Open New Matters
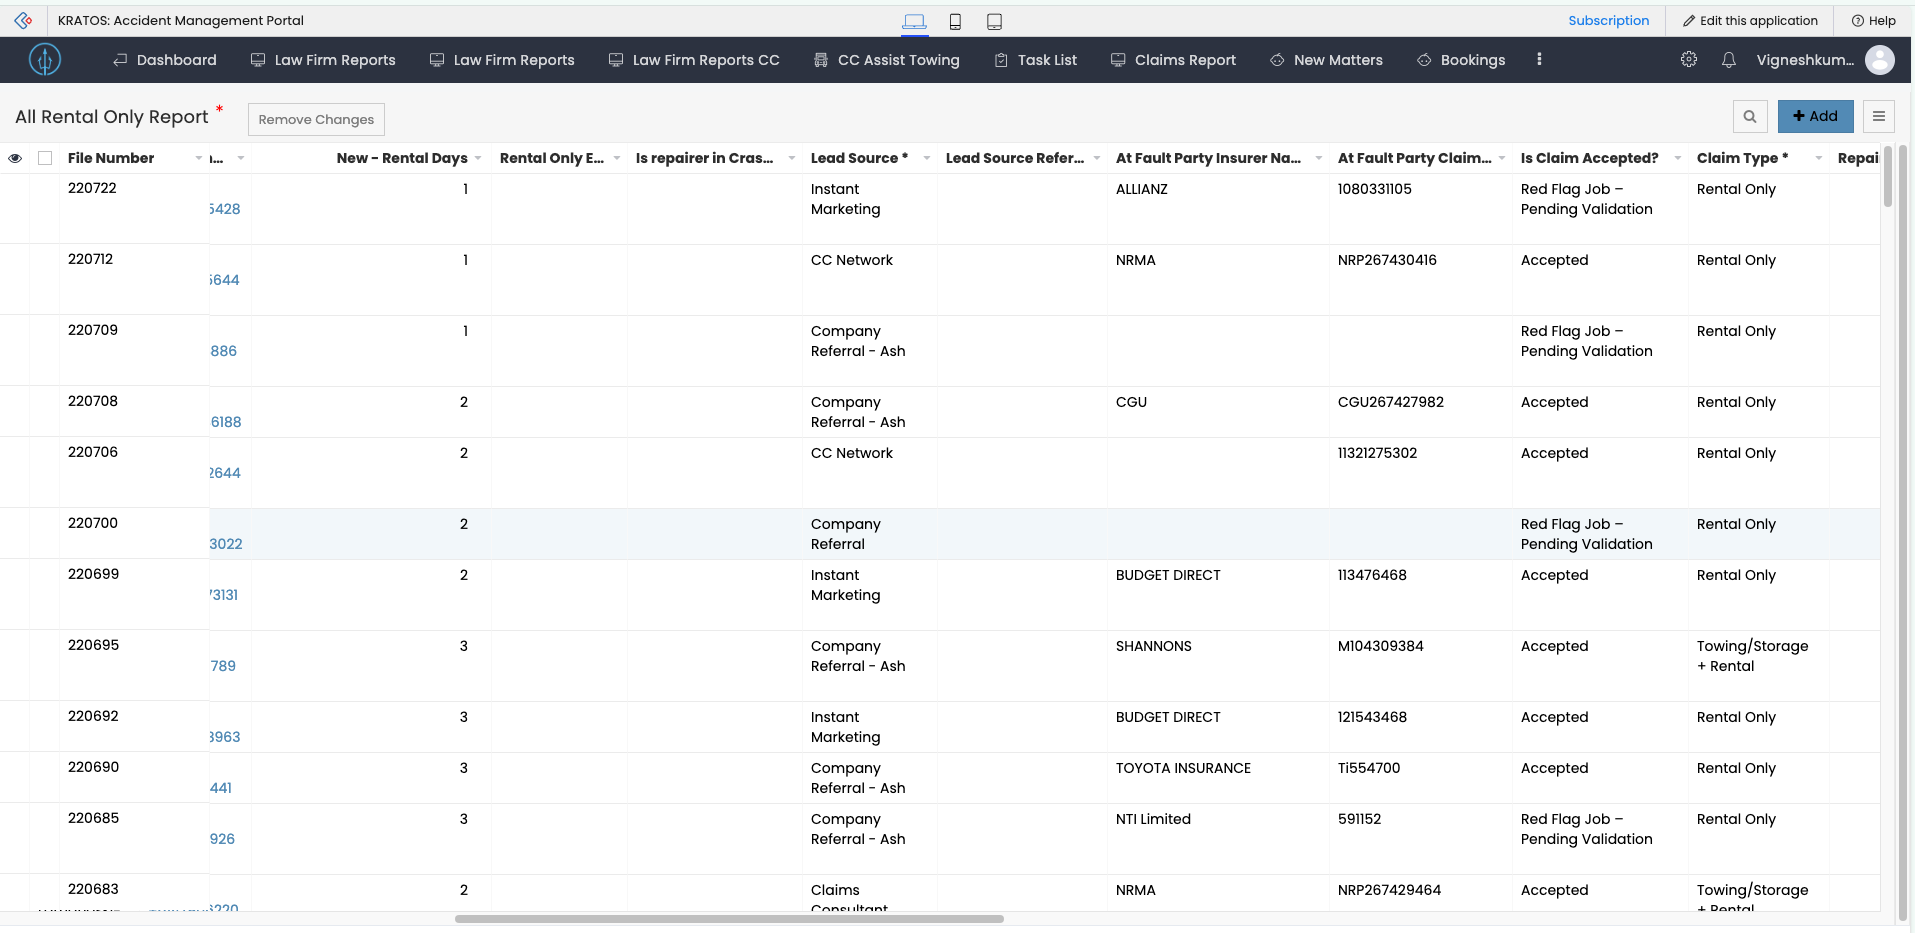The height and width of the screenshot is (933, 1915). (1327, 60)
